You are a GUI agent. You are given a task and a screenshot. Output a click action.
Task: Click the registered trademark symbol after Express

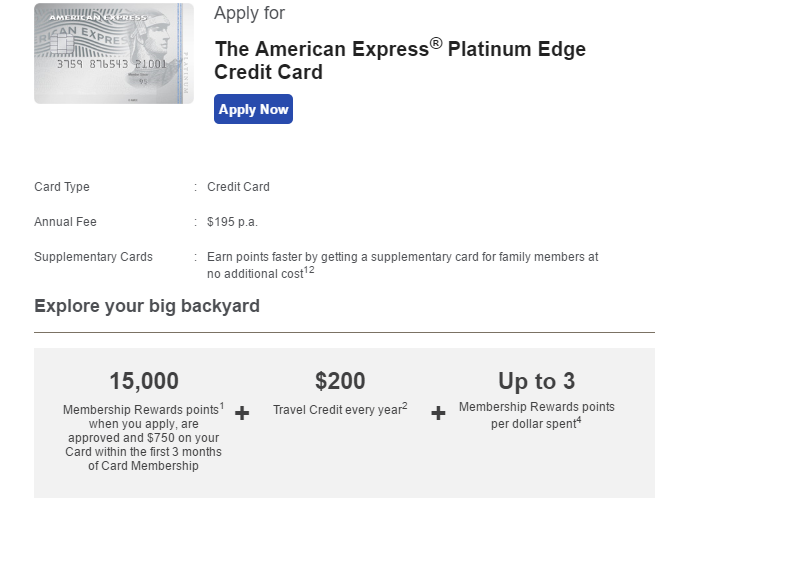[x=436, y=44]
